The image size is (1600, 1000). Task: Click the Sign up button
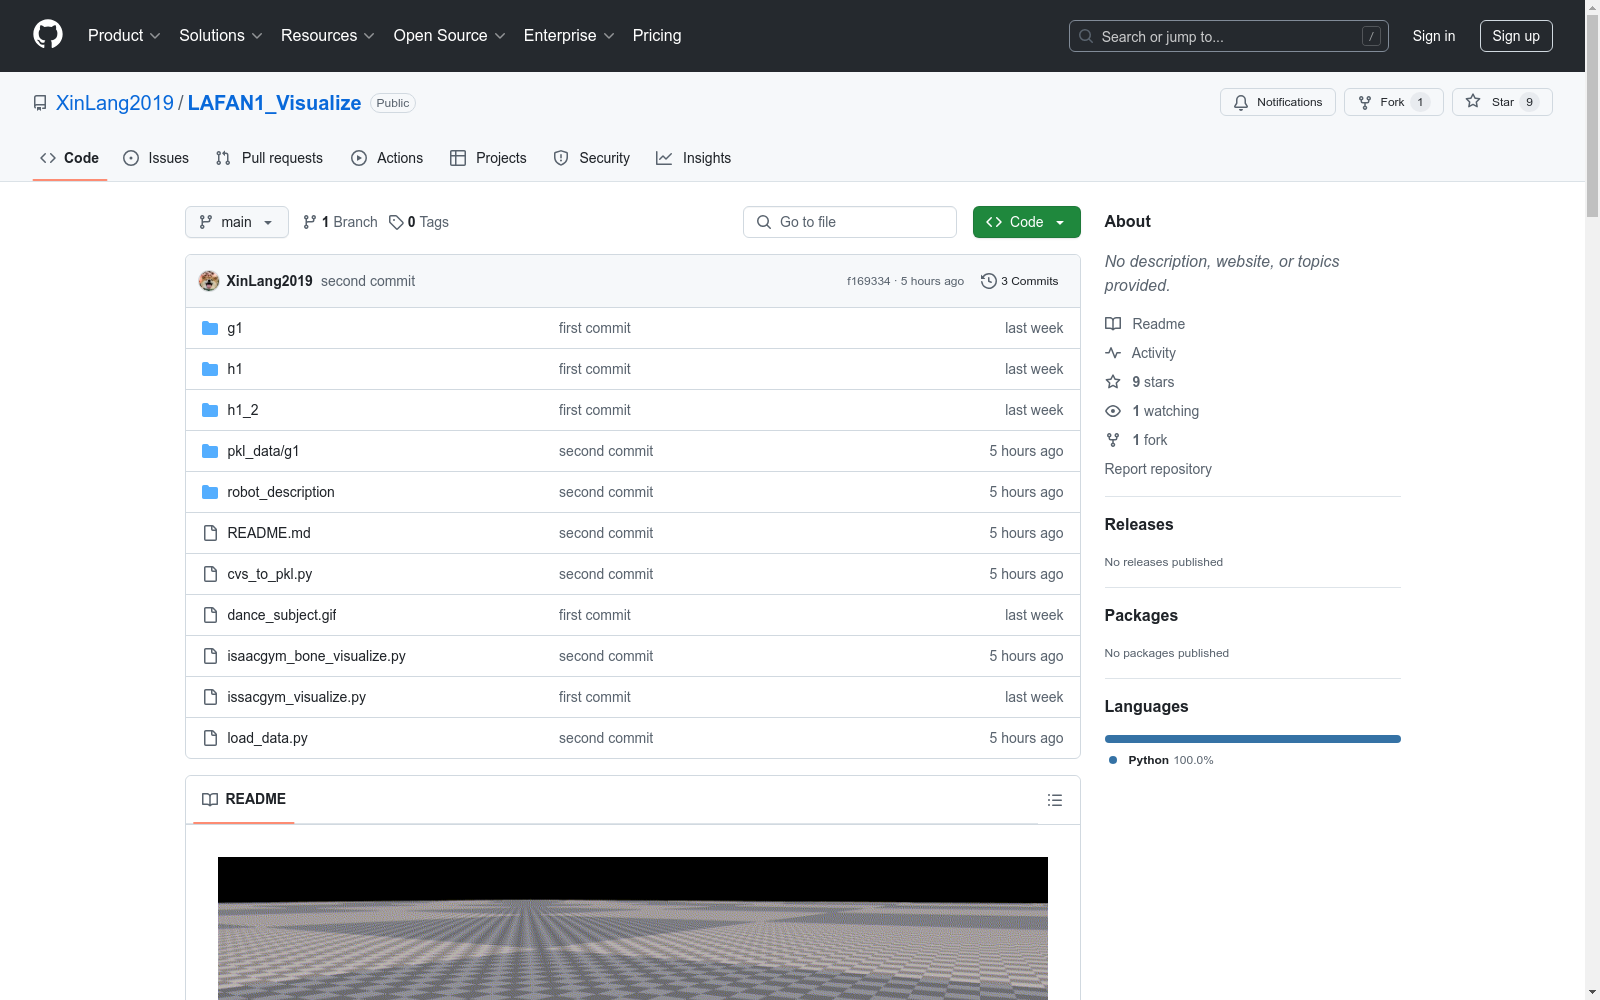[1516, 36]
